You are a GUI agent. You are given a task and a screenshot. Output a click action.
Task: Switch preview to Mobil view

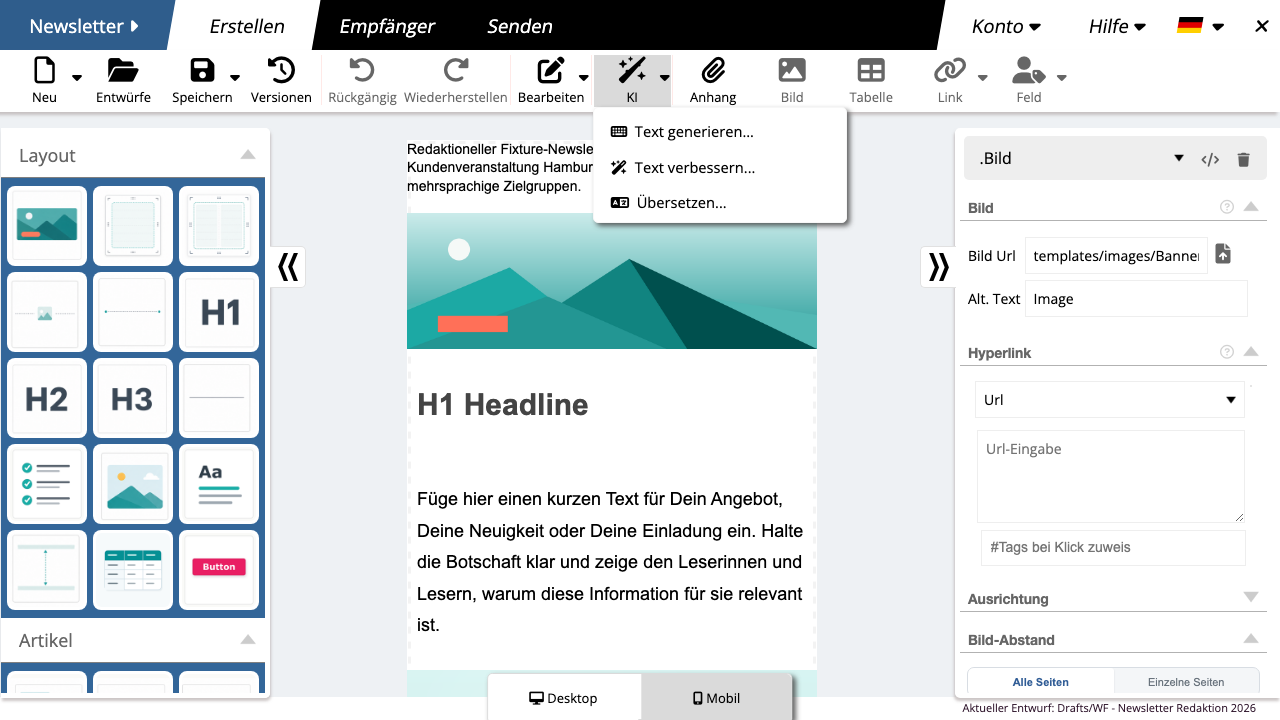(717, 698)
